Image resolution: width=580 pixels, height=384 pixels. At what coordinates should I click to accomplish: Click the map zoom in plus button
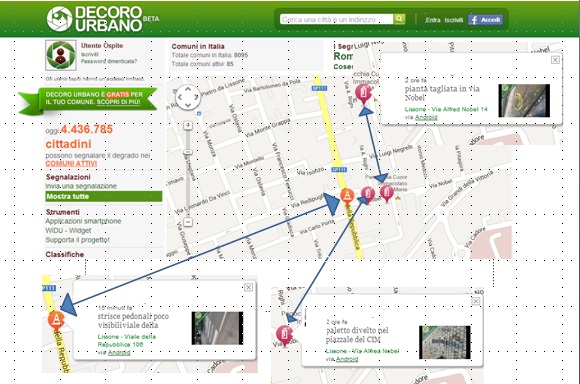[x=188, y=126]
